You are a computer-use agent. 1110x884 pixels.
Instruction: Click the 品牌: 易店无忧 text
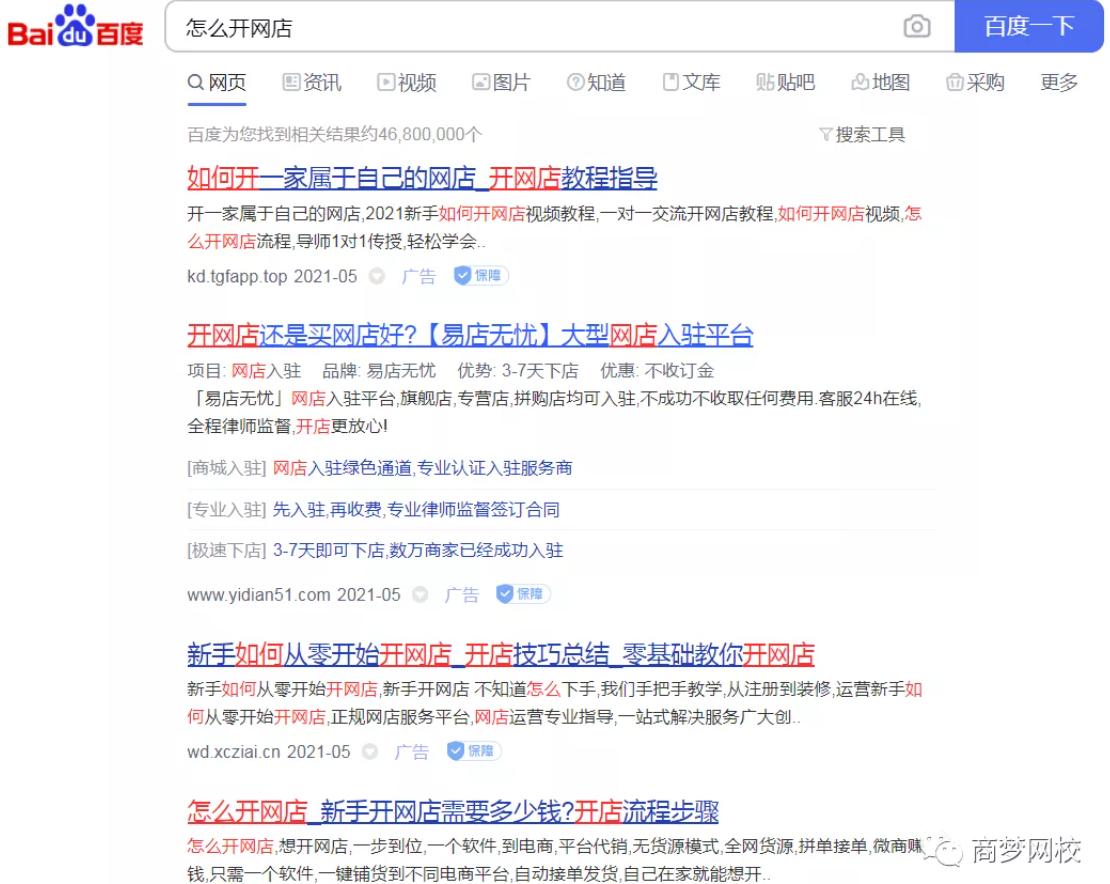point(379,371)
